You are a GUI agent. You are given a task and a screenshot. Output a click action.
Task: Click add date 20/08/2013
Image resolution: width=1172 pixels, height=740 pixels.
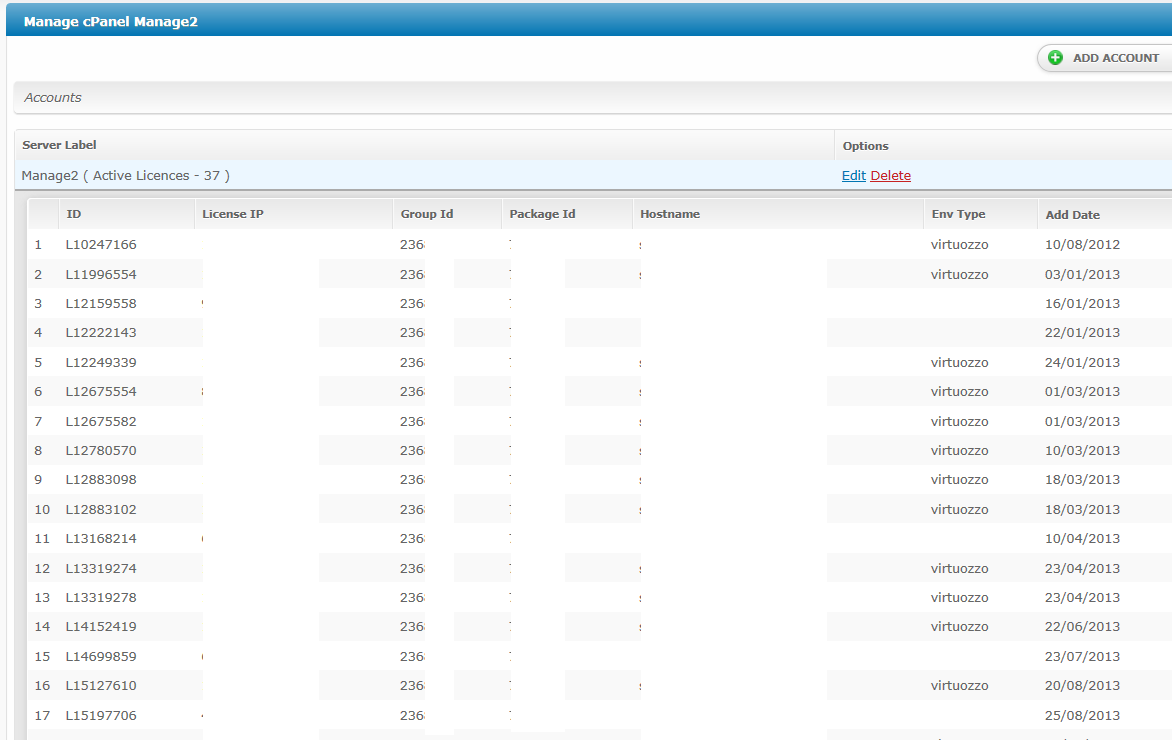click(x=1082, y=686)
